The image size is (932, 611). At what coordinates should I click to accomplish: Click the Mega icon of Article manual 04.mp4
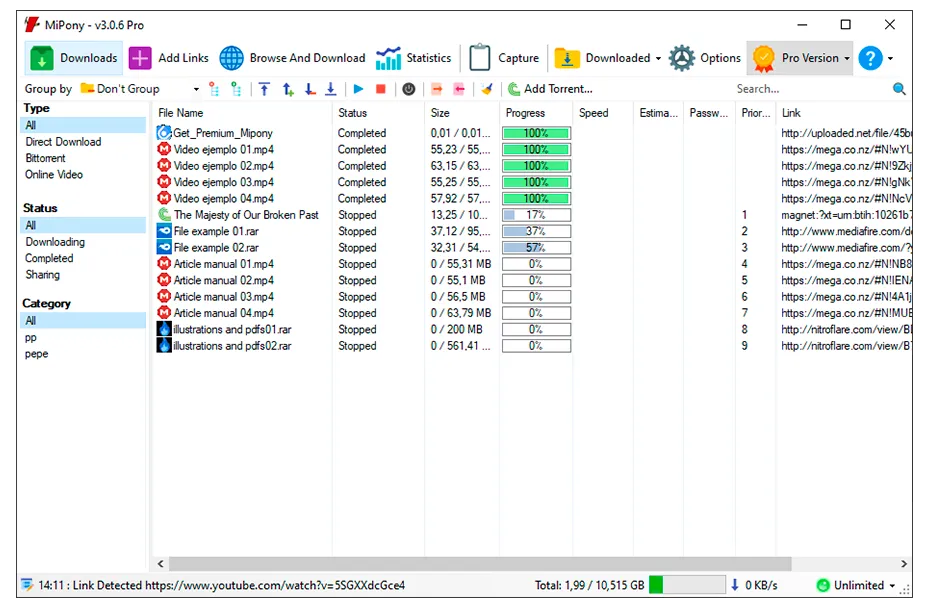click(164, 313)
